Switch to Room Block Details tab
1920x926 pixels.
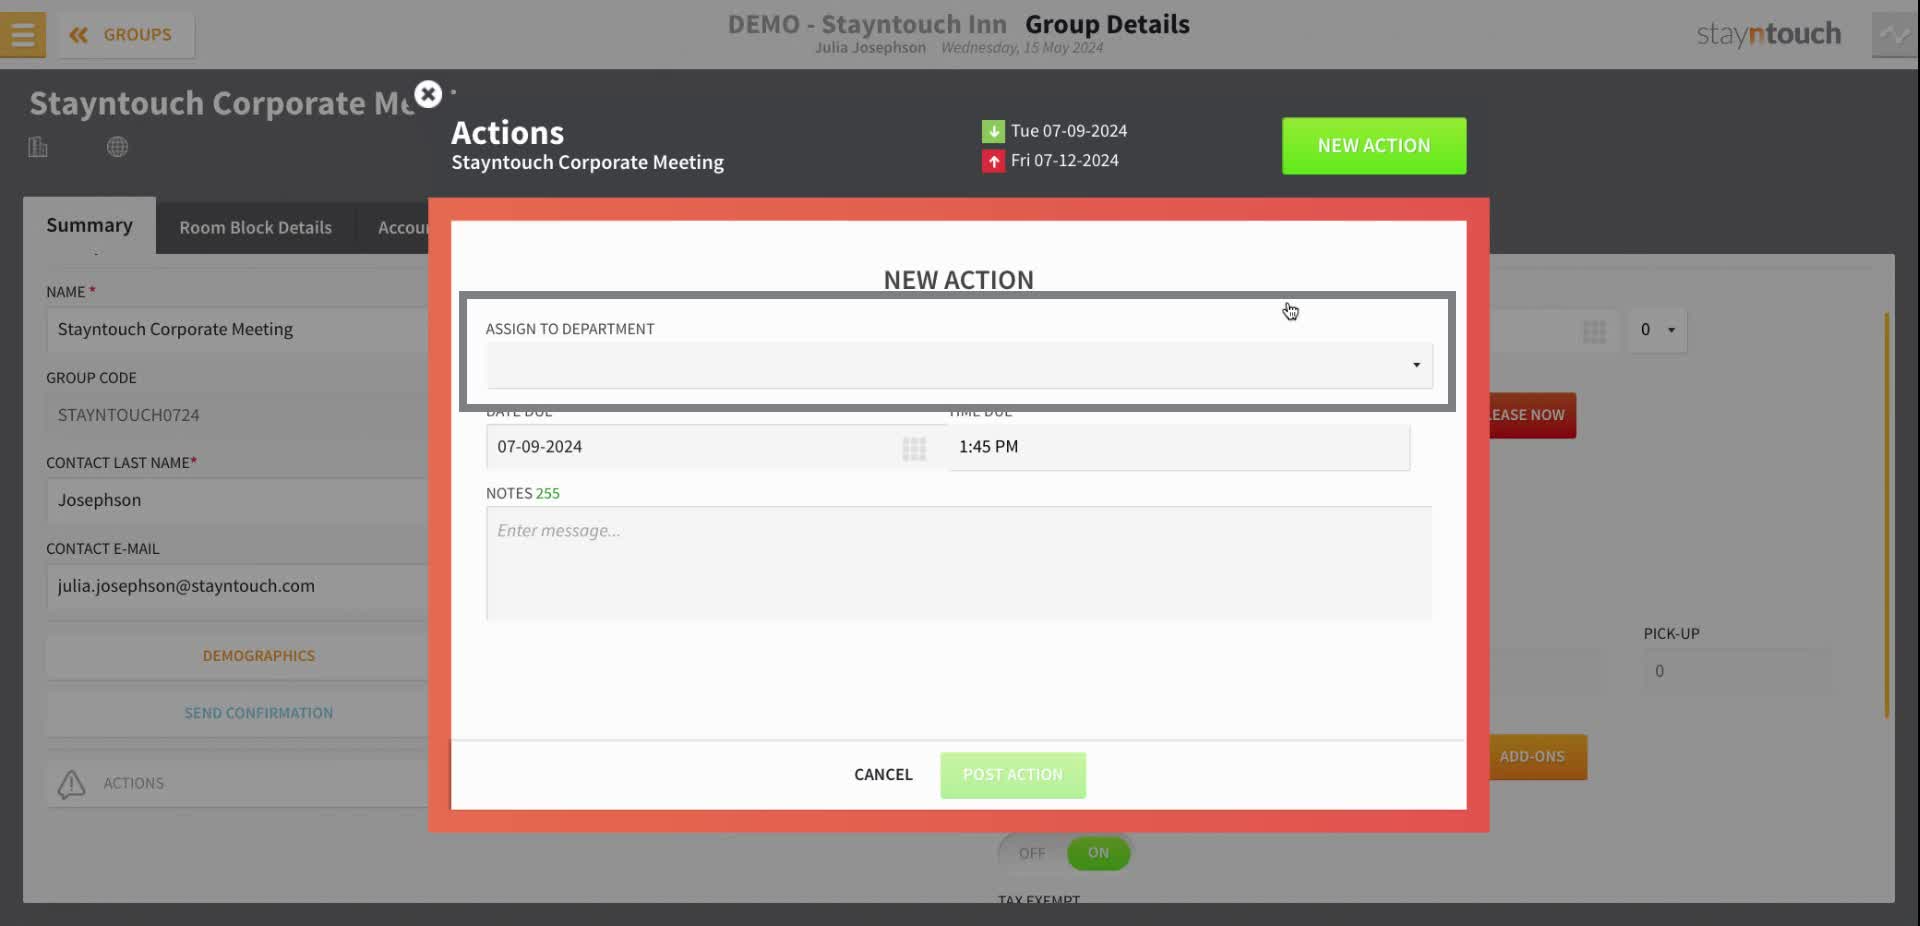255,228
